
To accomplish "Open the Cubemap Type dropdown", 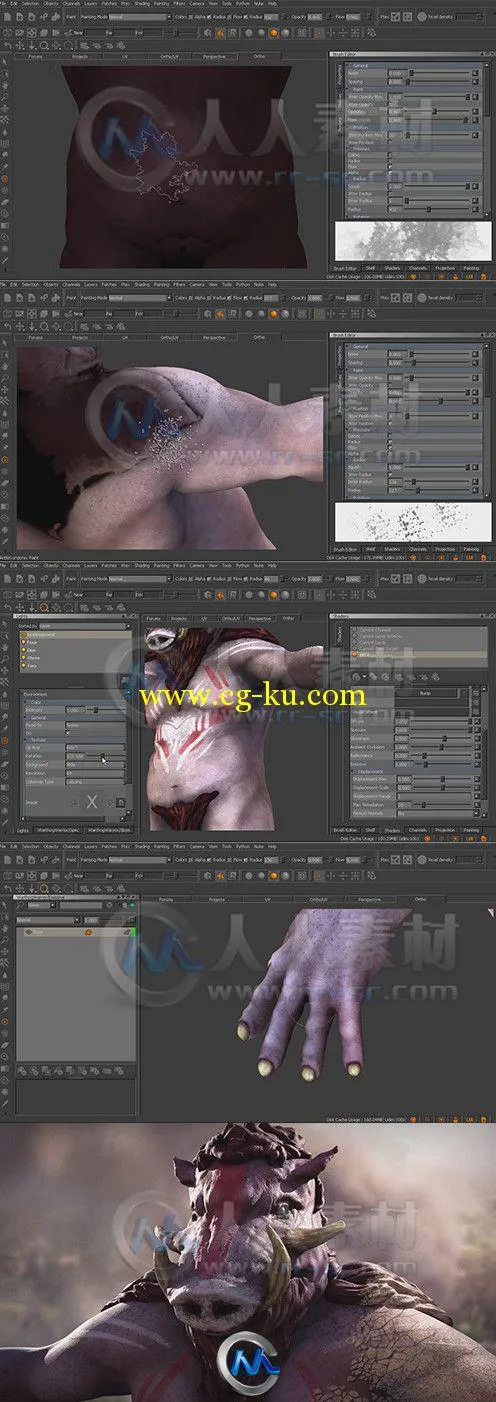I will (x=95, y=781).
